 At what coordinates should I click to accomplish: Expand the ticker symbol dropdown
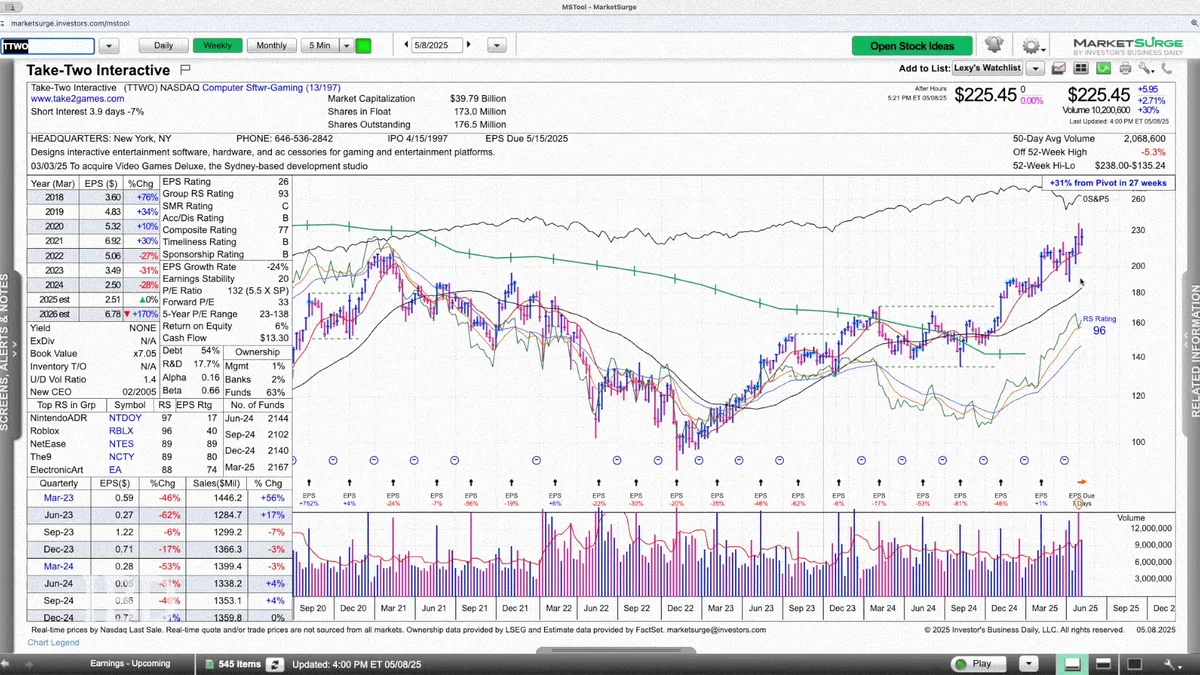(108, 46)
